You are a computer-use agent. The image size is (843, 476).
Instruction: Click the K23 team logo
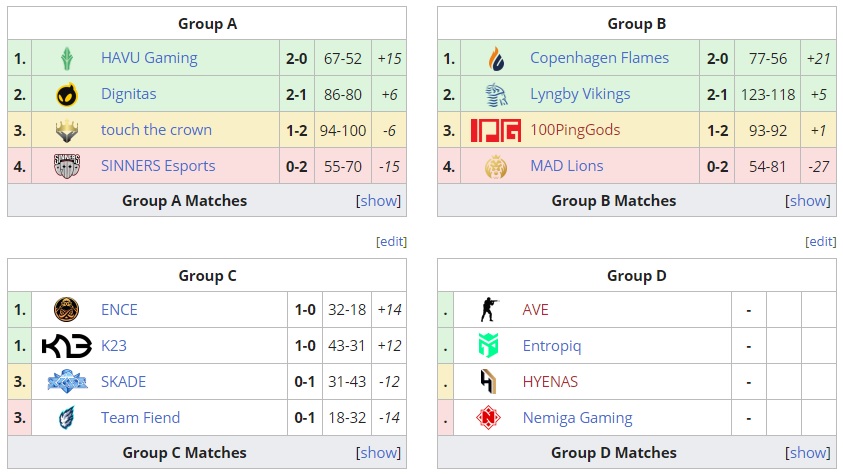click(x=67, y=346)
